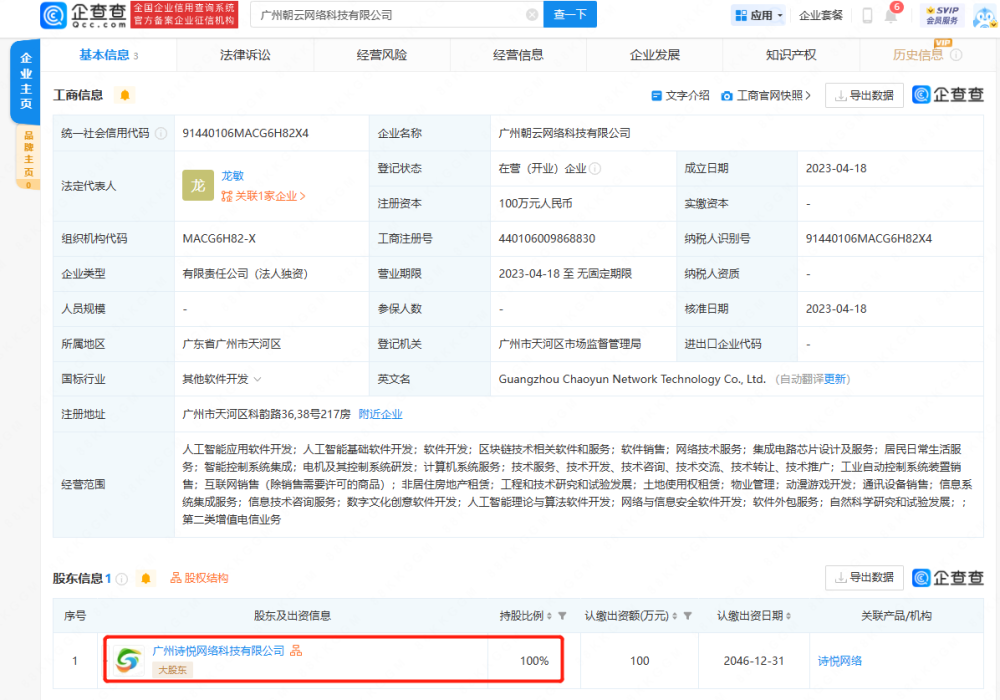Switch to the 经营风险 tab
The width and height of the screenshot is (1000, 700).
(382, 55)
